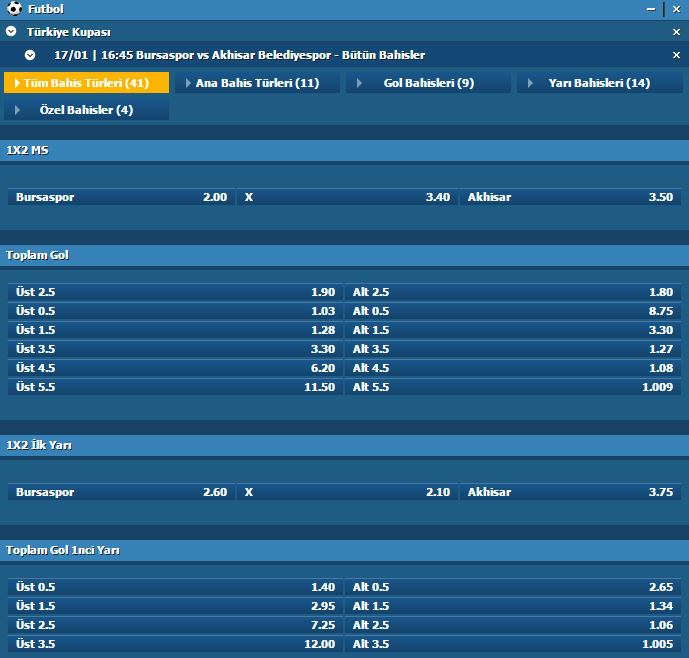The width and height of the screenshot is (689, 658).
Task: Bet Üst 3.5 at 12.00 first half
Action: coord(175,644)
